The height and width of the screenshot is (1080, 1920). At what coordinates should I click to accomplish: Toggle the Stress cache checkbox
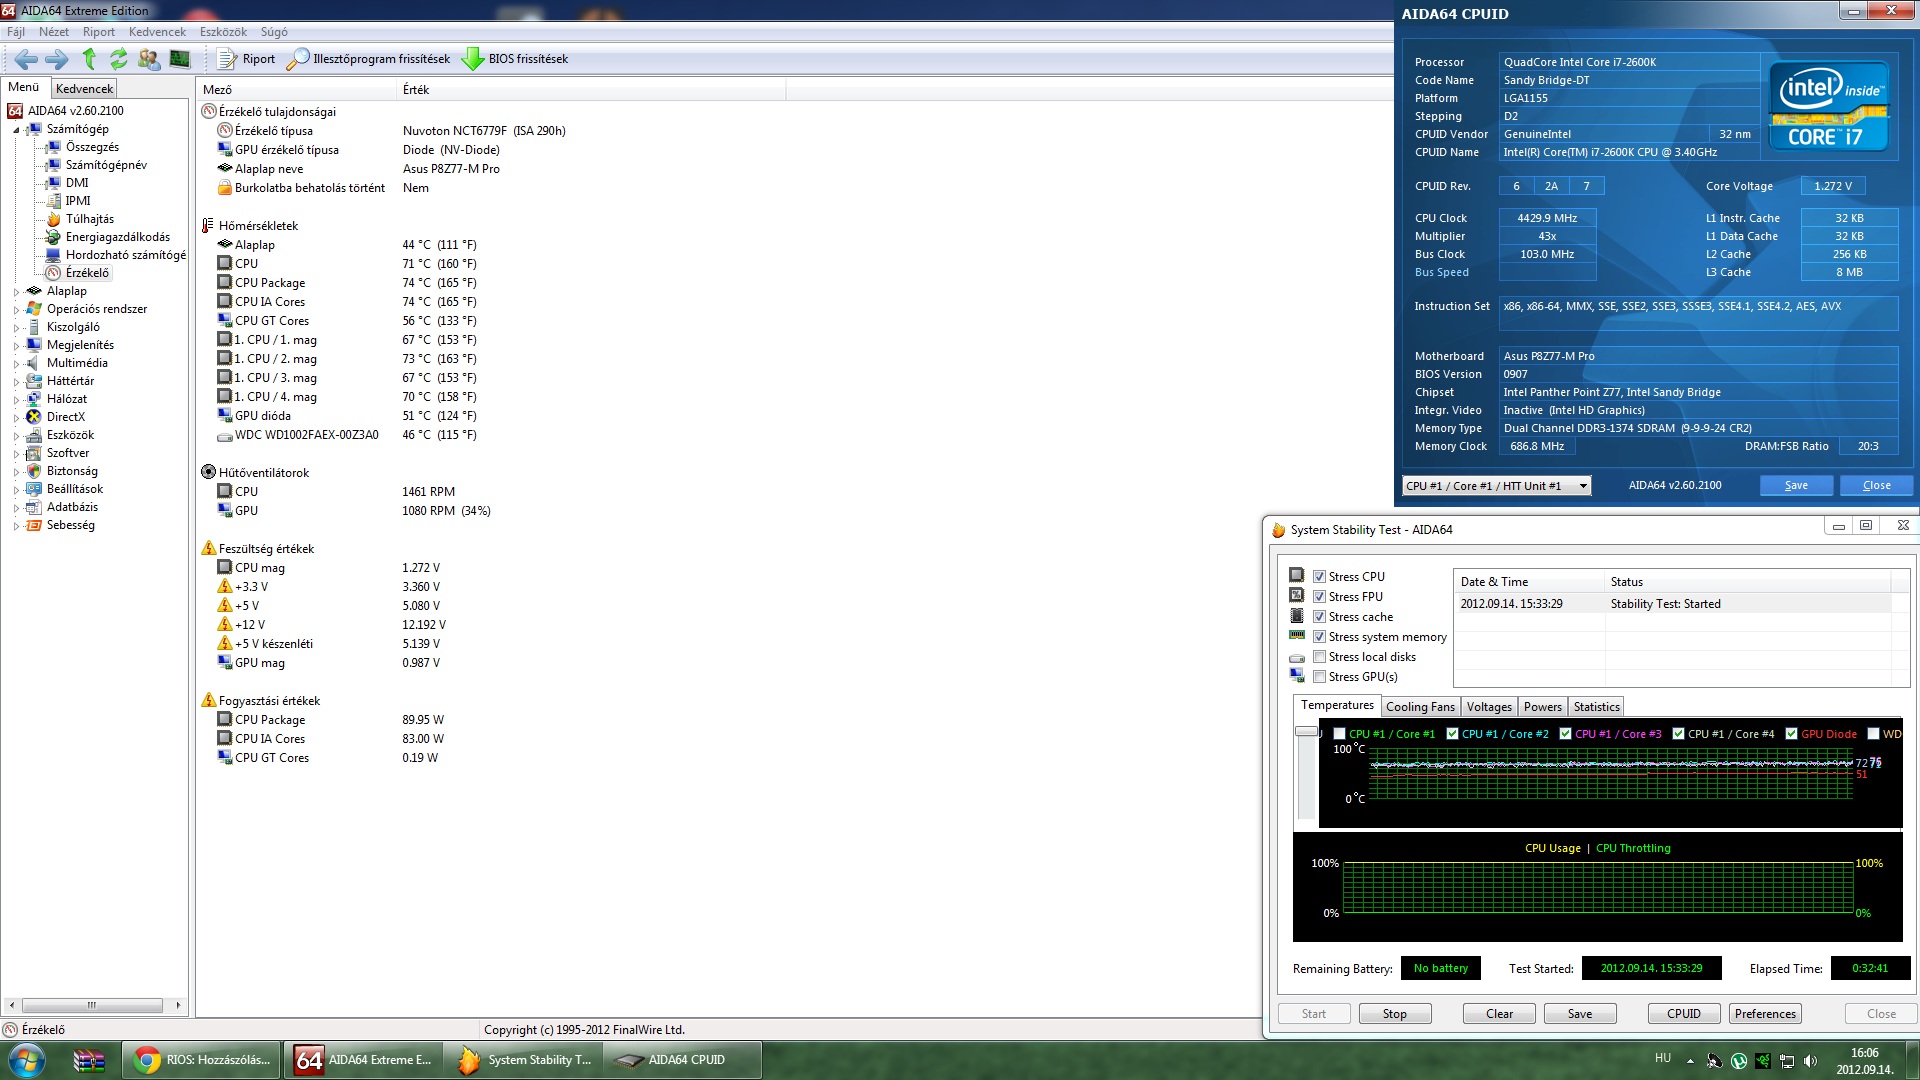point(1319,617)
